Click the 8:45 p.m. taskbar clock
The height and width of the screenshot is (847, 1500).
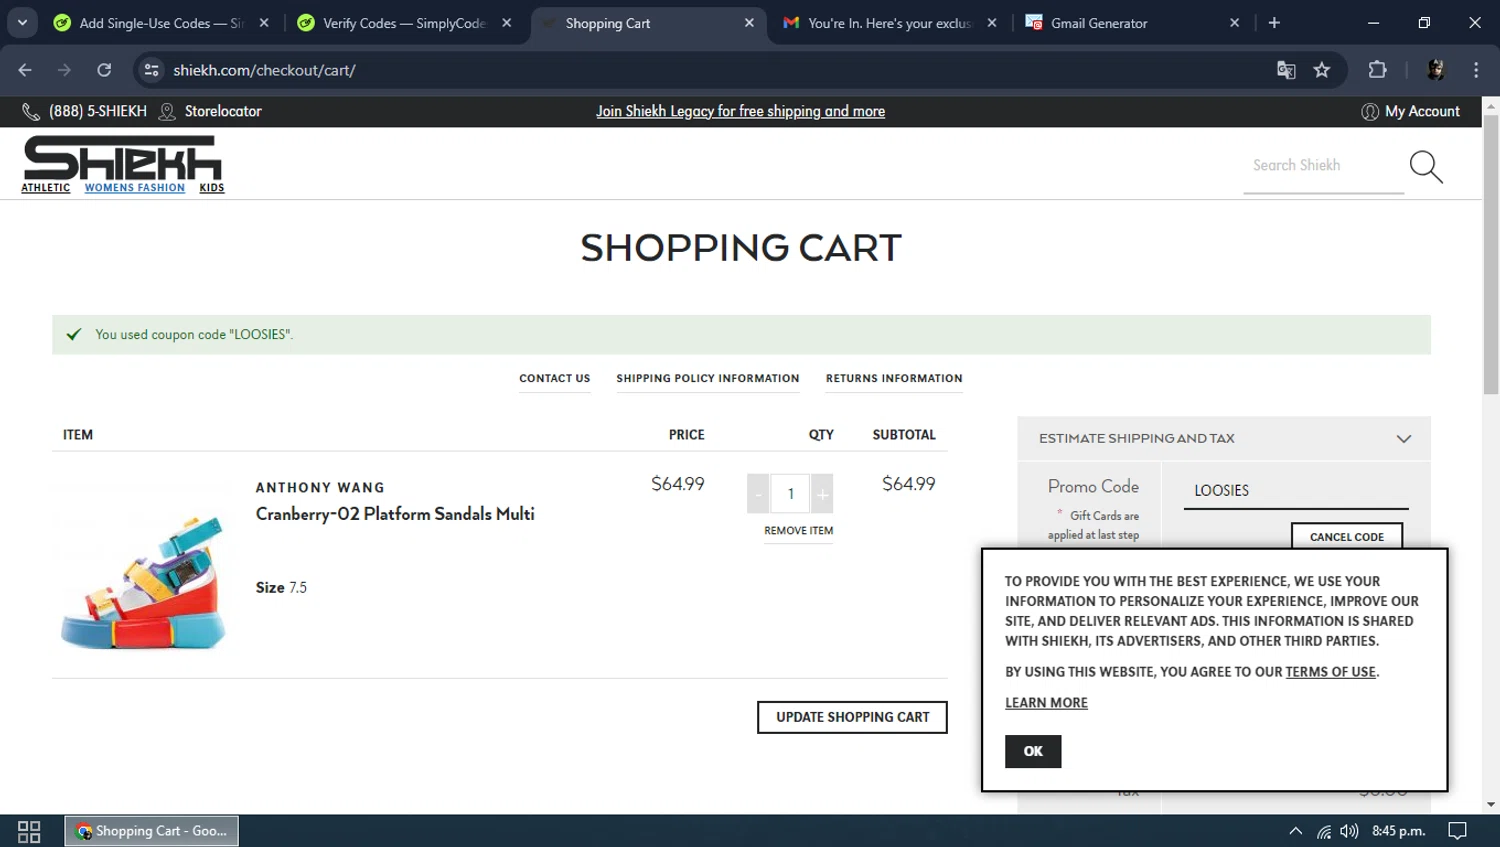(1399, 831)
